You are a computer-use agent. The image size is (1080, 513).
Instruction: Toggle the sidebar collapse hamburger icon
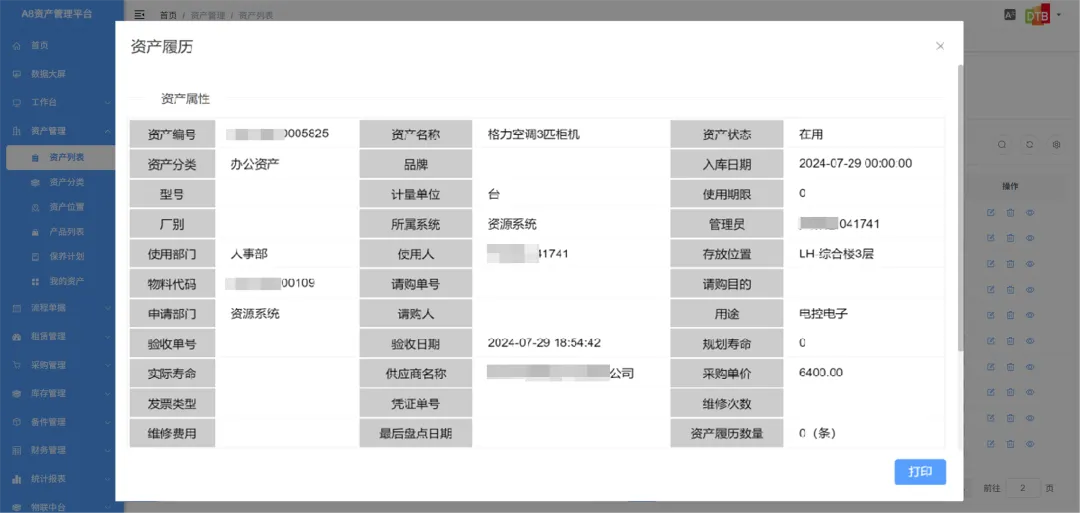coord(140,14)
